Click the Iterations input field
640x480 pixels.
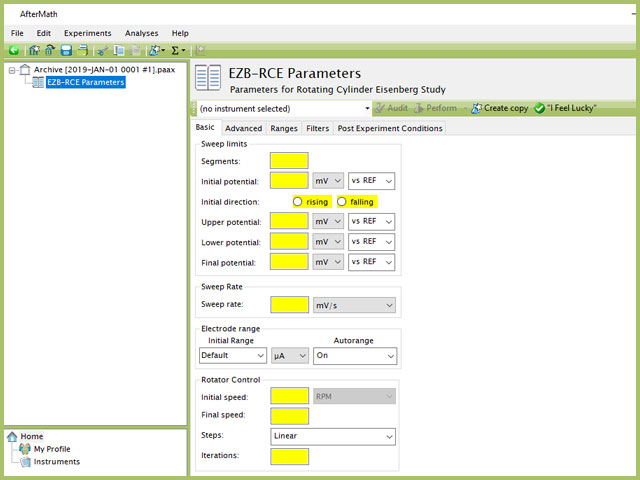pos(289,456)
